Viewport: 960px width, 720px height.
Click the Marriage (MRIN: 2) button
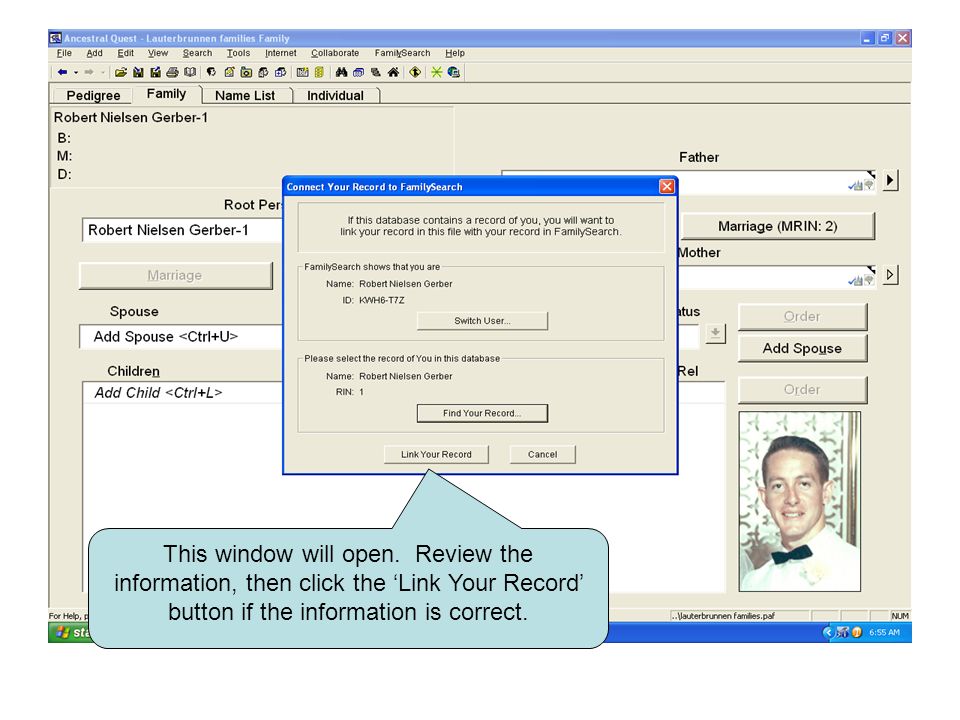tap(778, 227)
